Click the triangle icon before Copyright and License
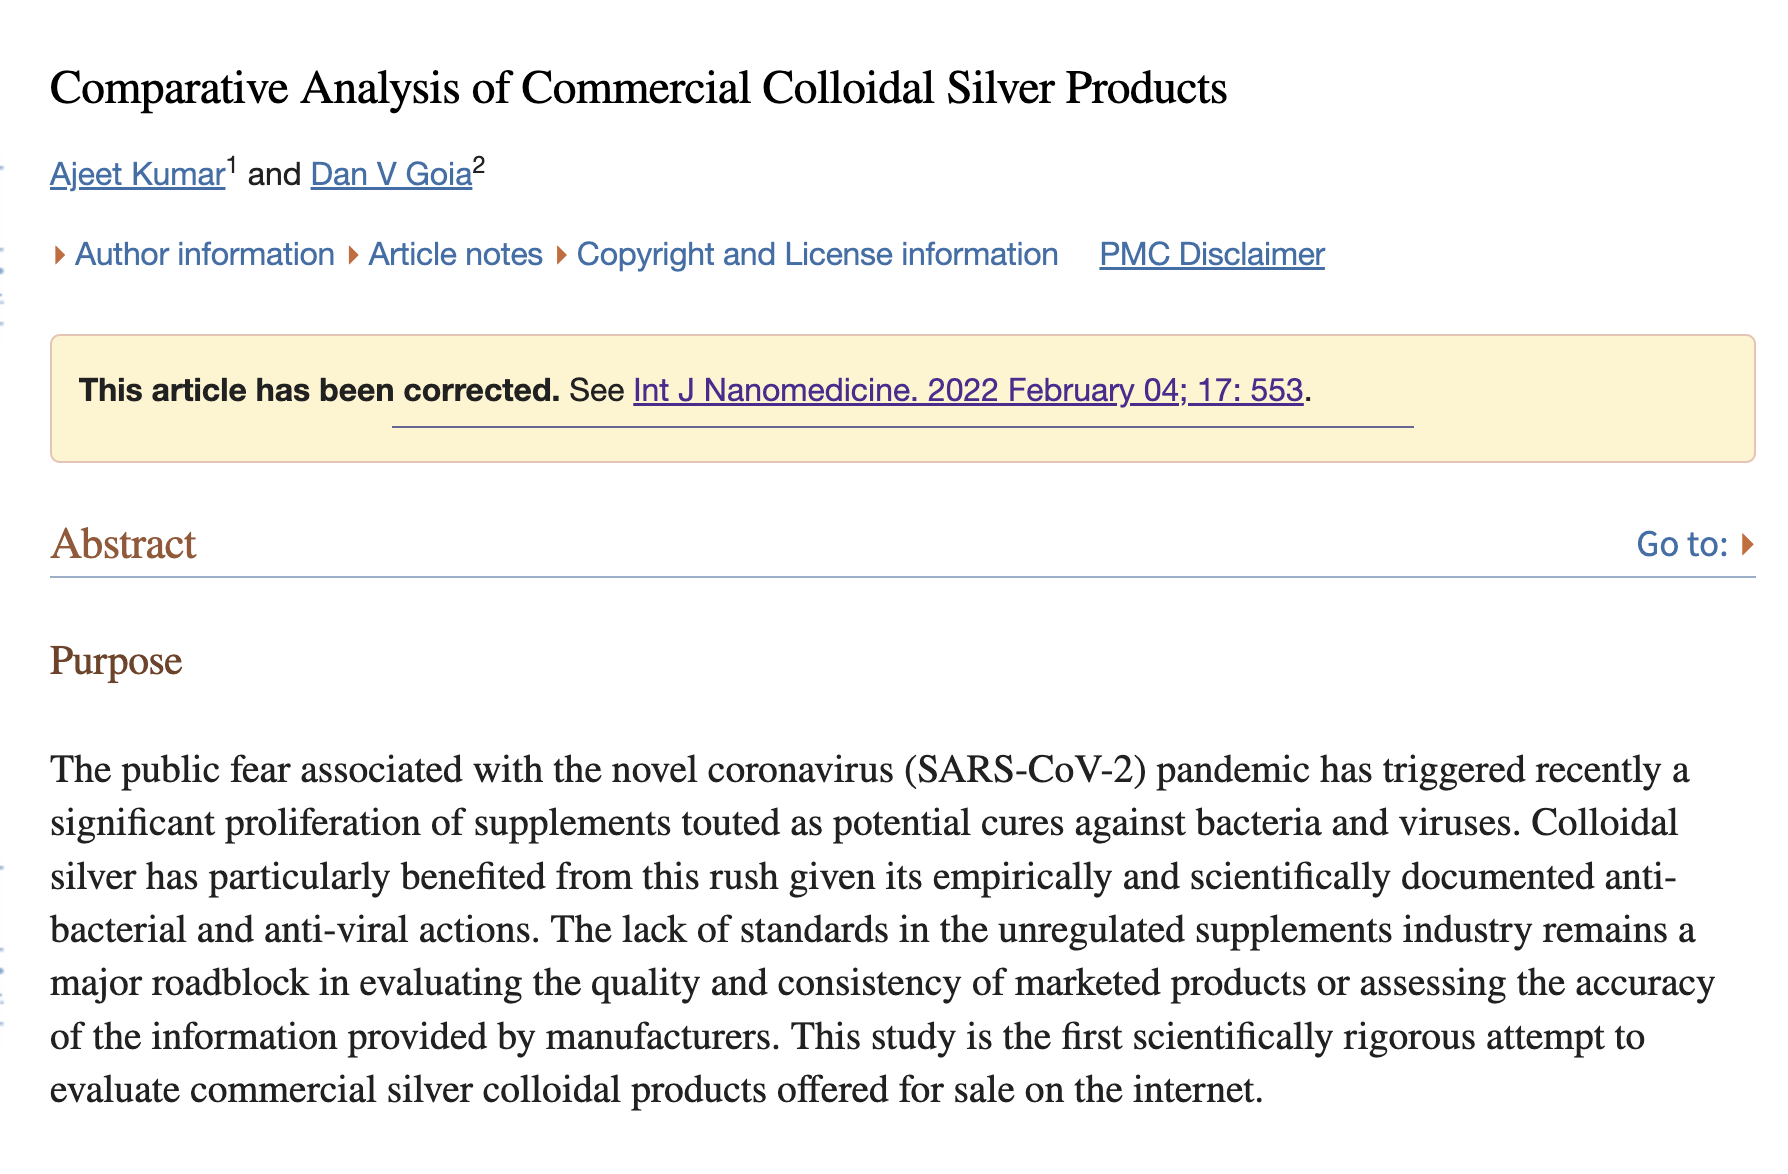This screenshot has width=1788, height=1174. pos(561,256)
